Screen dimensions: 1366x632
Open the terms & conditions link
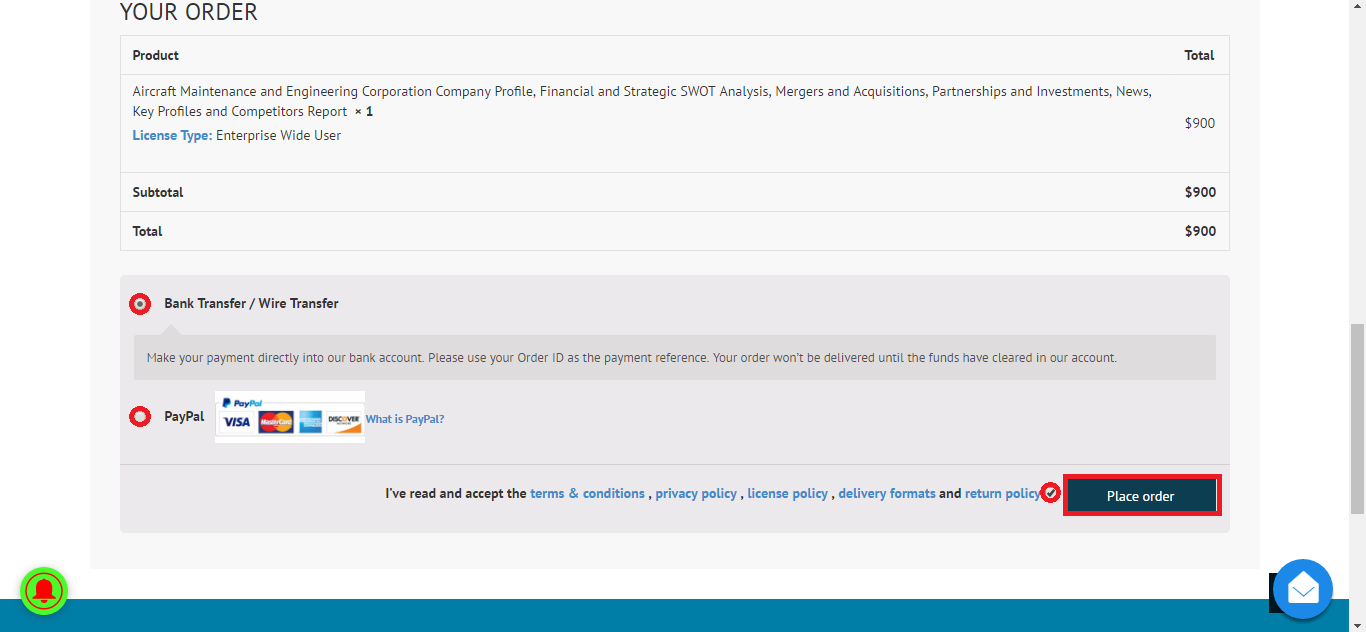[x=587, y=494]
